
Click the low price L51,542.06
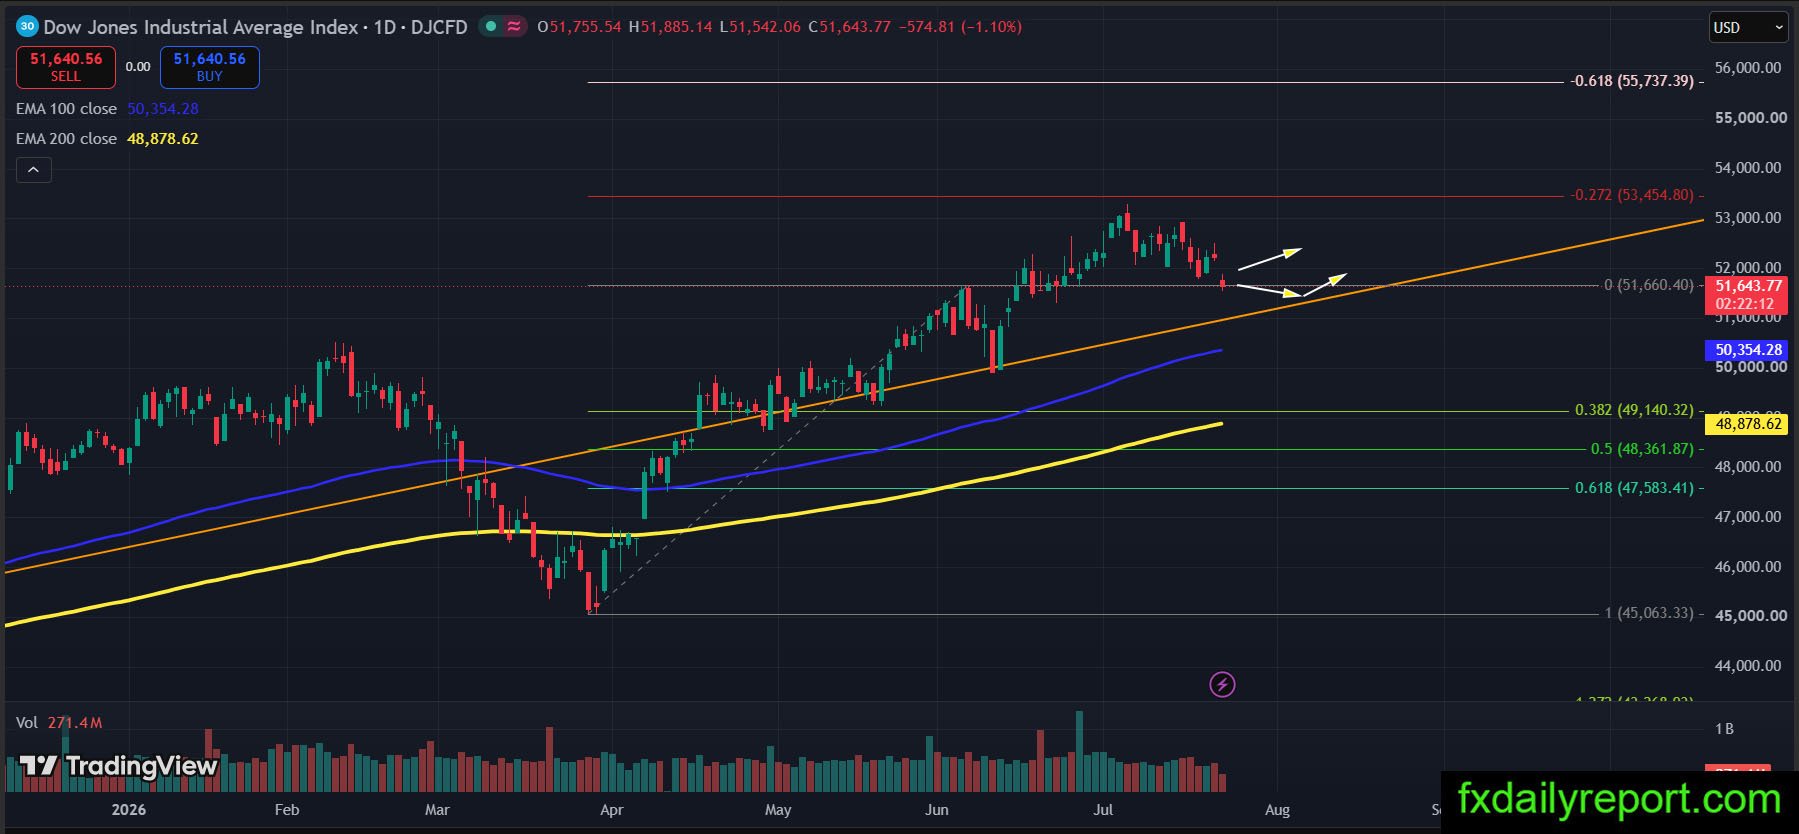[x=760, y=27]
